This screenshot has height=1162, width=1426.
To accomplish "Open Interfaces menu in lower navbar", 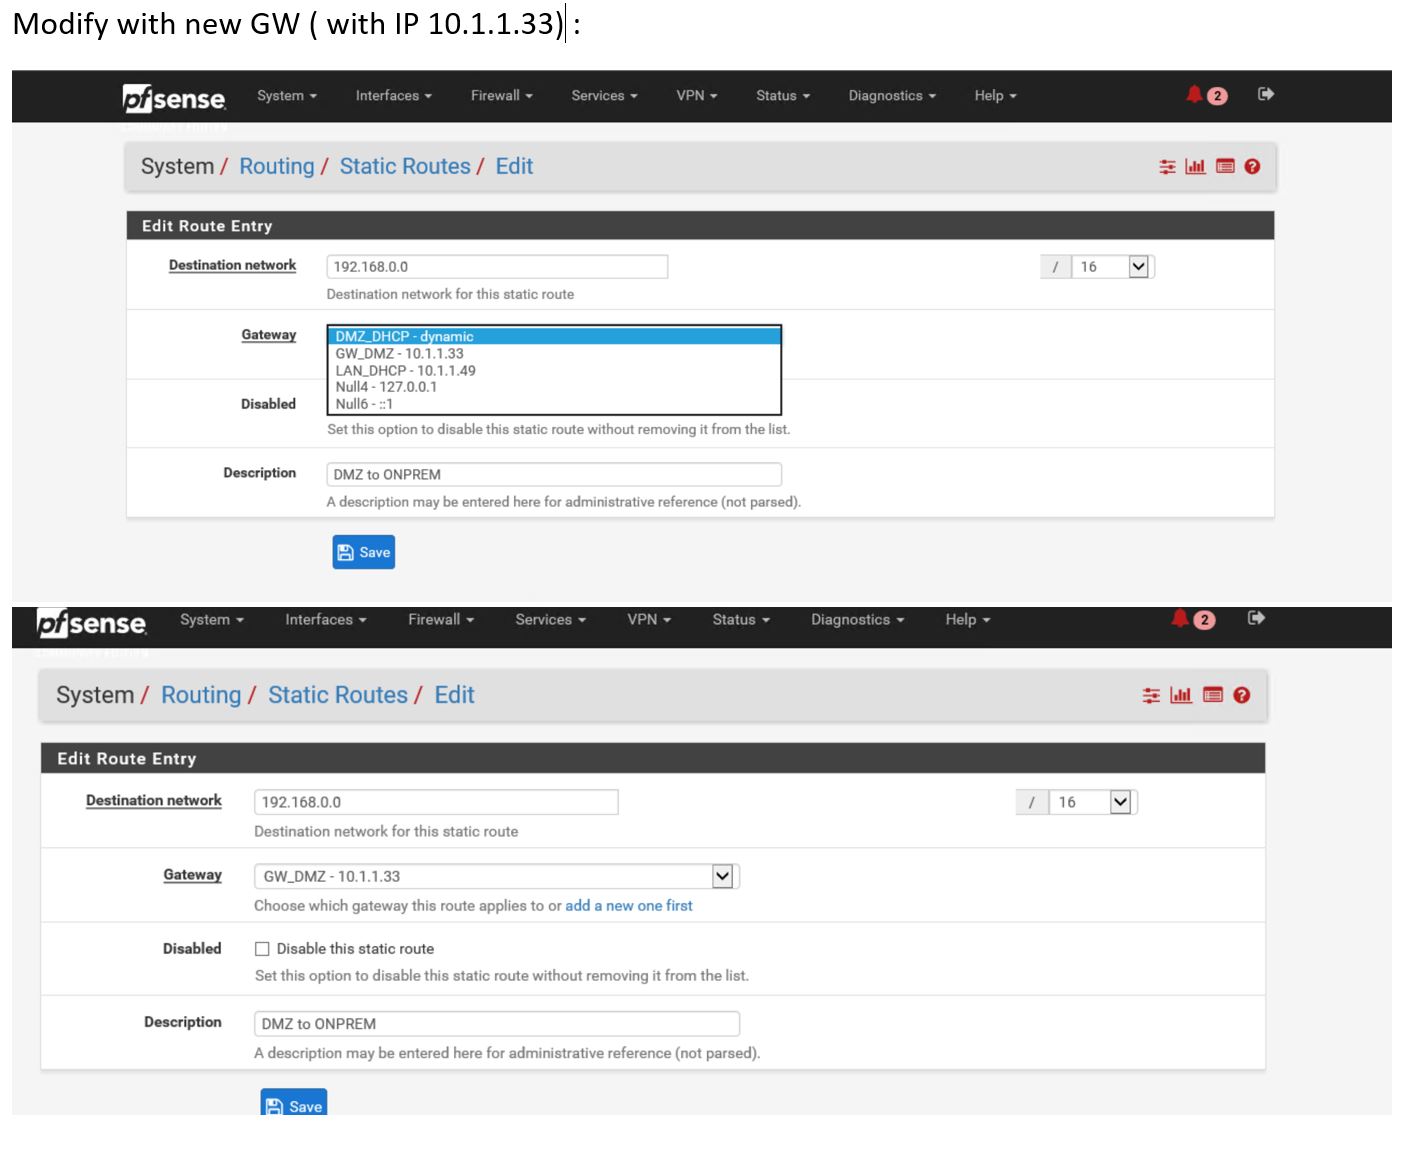I will click(x=326, y=620).
